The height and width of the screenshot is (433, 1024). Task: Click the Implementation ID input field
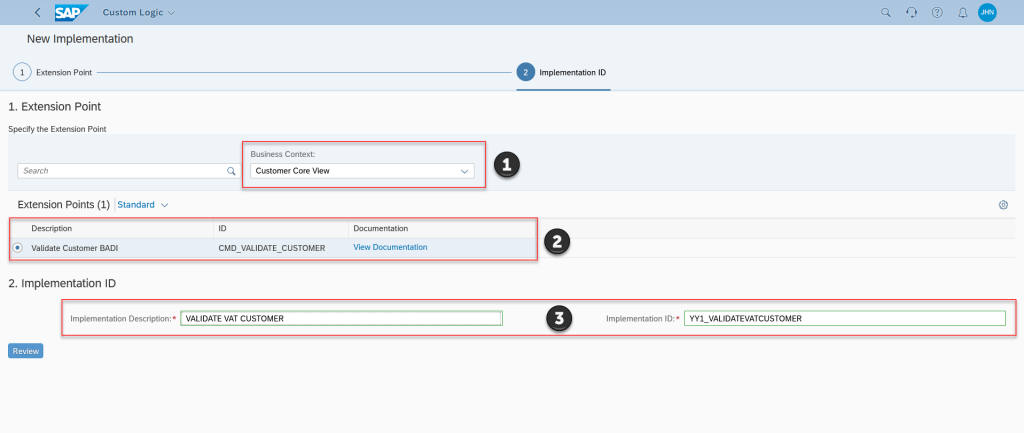(x=845, y=319)
